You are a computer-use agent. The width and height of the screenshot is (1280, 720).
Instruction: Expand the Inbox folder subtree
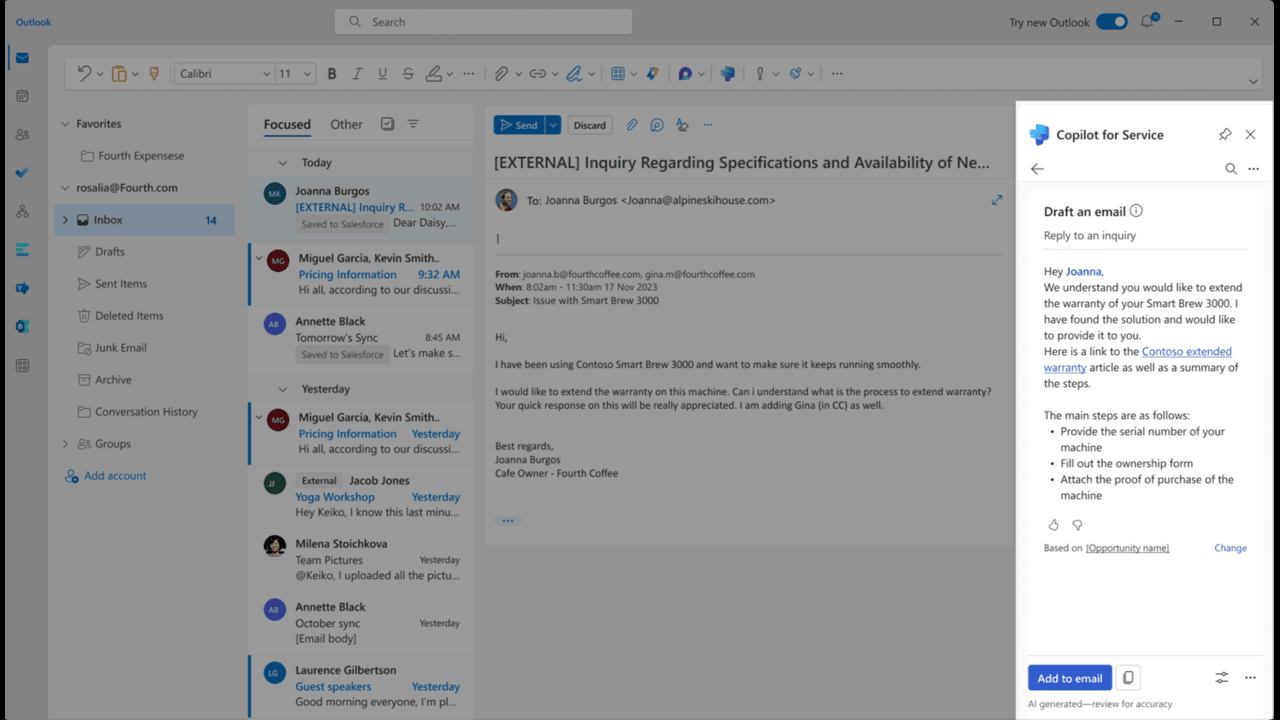click(66, 220)
